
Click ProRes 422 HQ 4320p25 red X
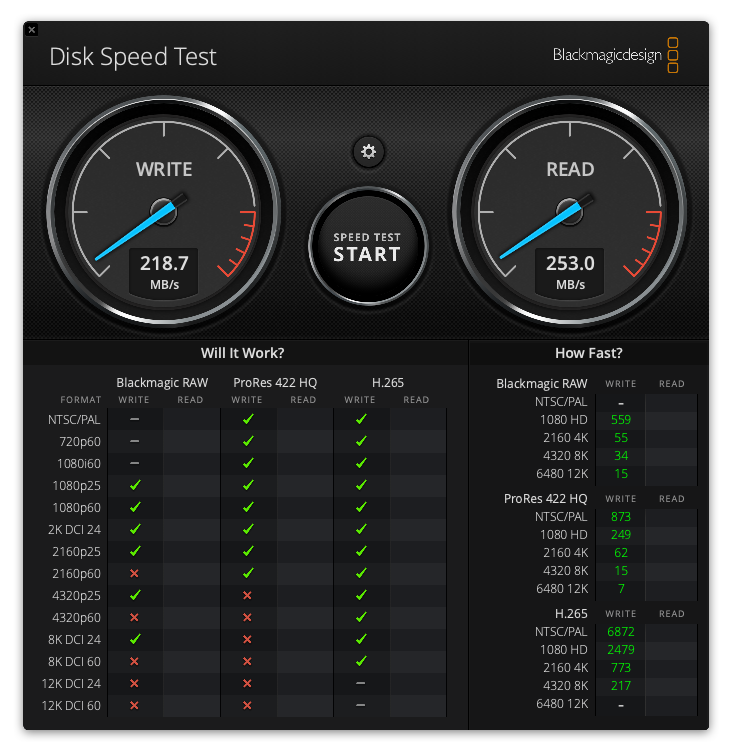point(247,595)
